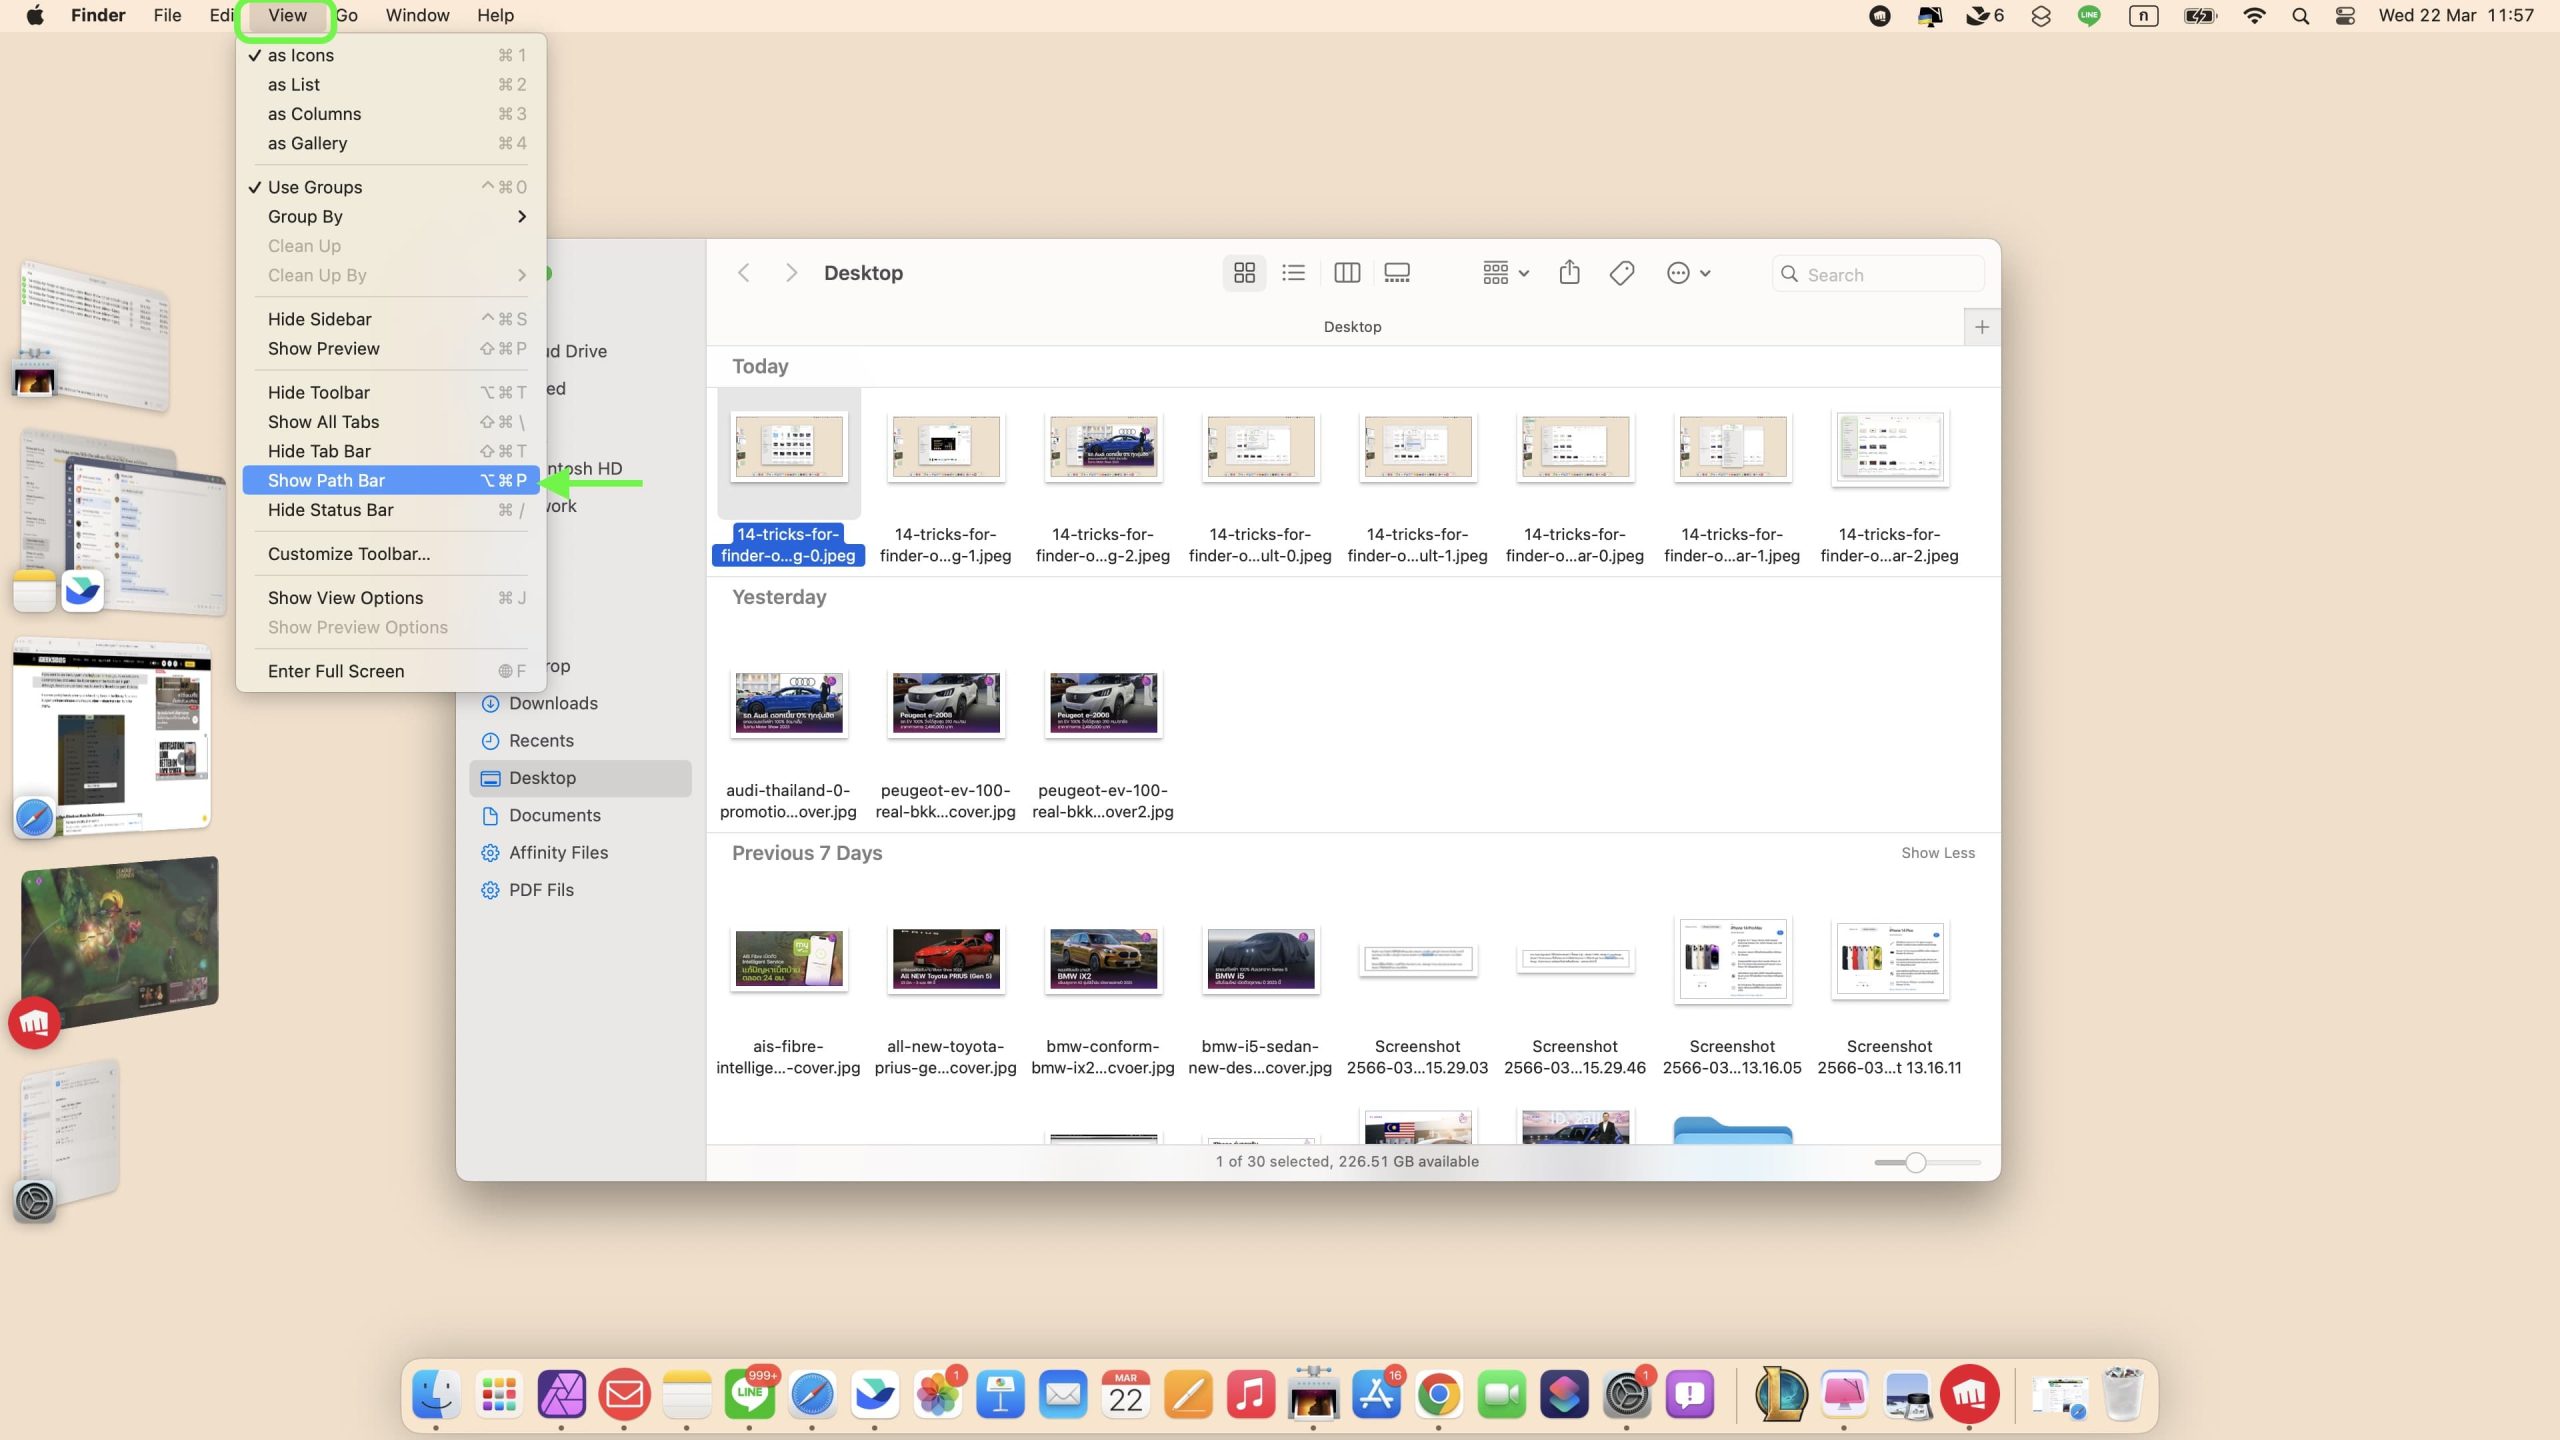
Task: Open Downloads in the Finder sidebar
Action: point(552,703)
